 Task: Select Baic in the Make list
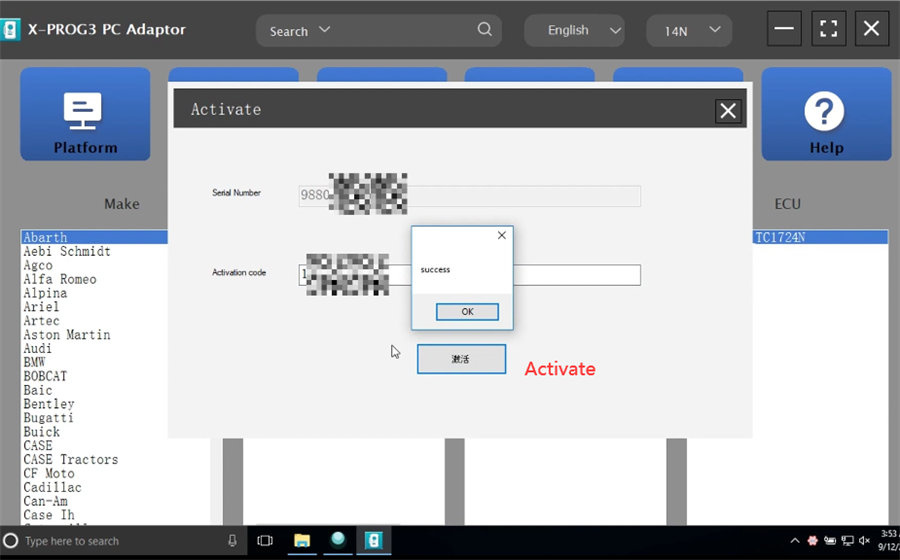37,390
